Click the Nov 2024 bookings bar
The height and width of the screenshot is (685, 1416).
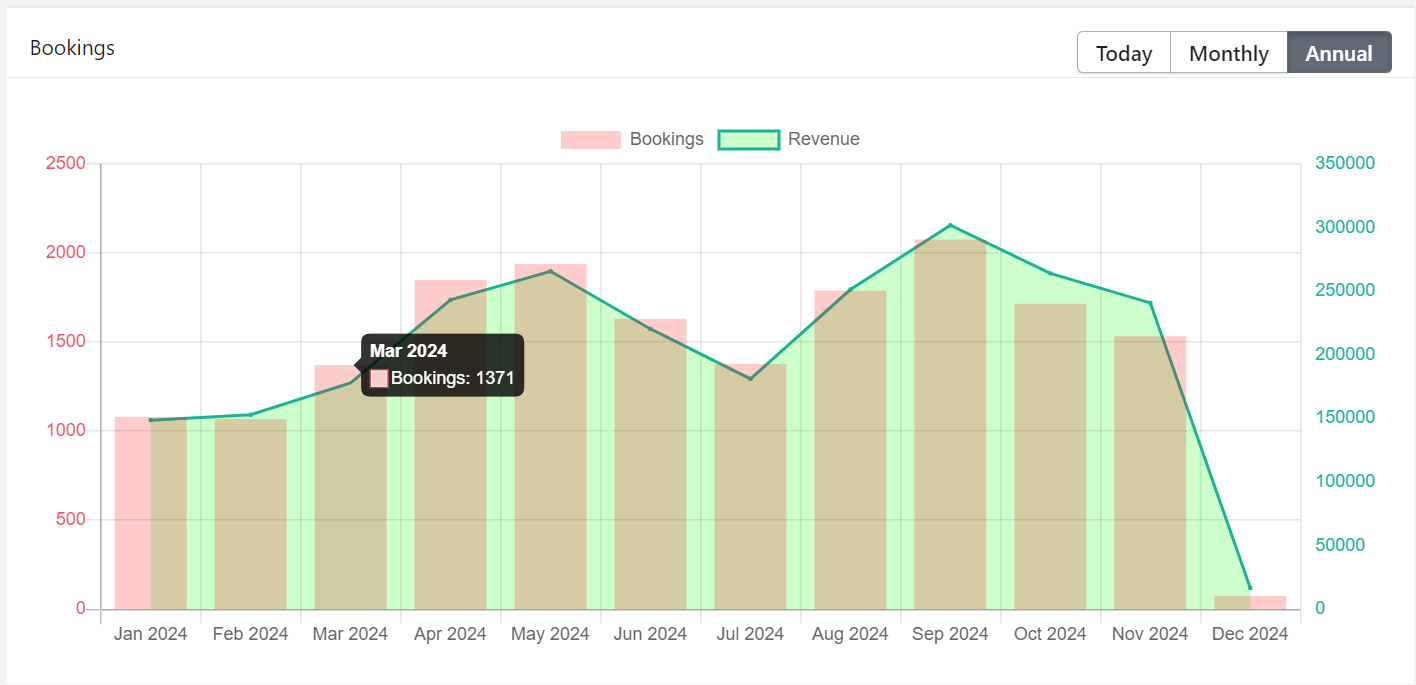[1151, 473]
